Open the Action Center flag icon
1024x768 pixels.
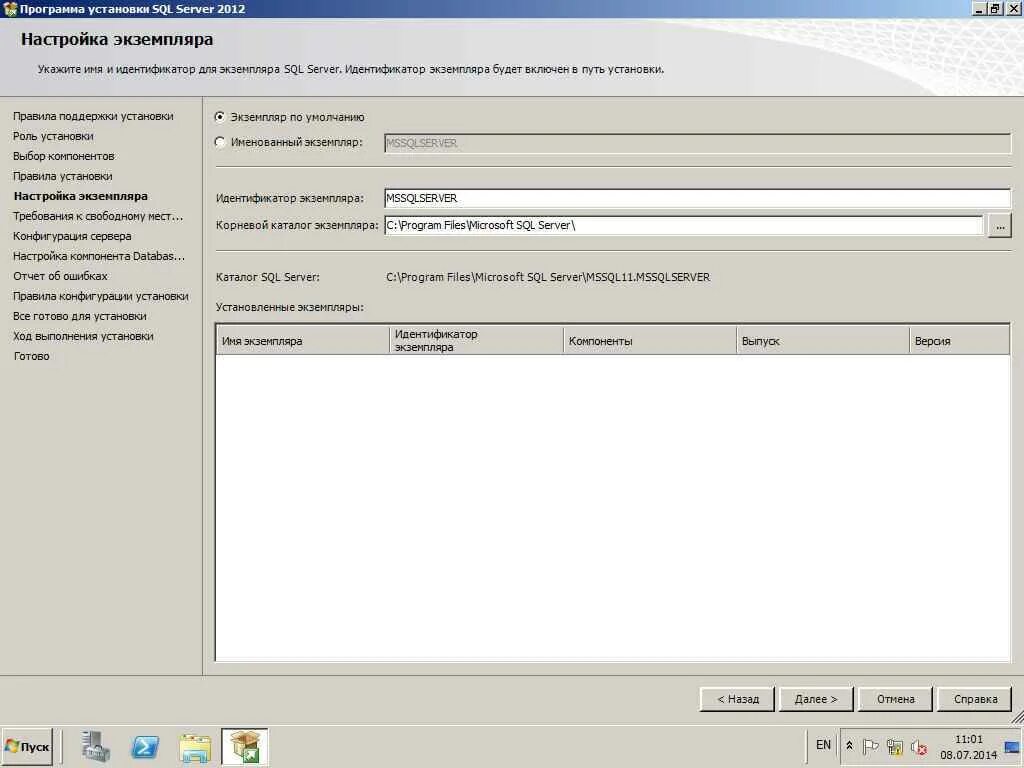[871, 746]
